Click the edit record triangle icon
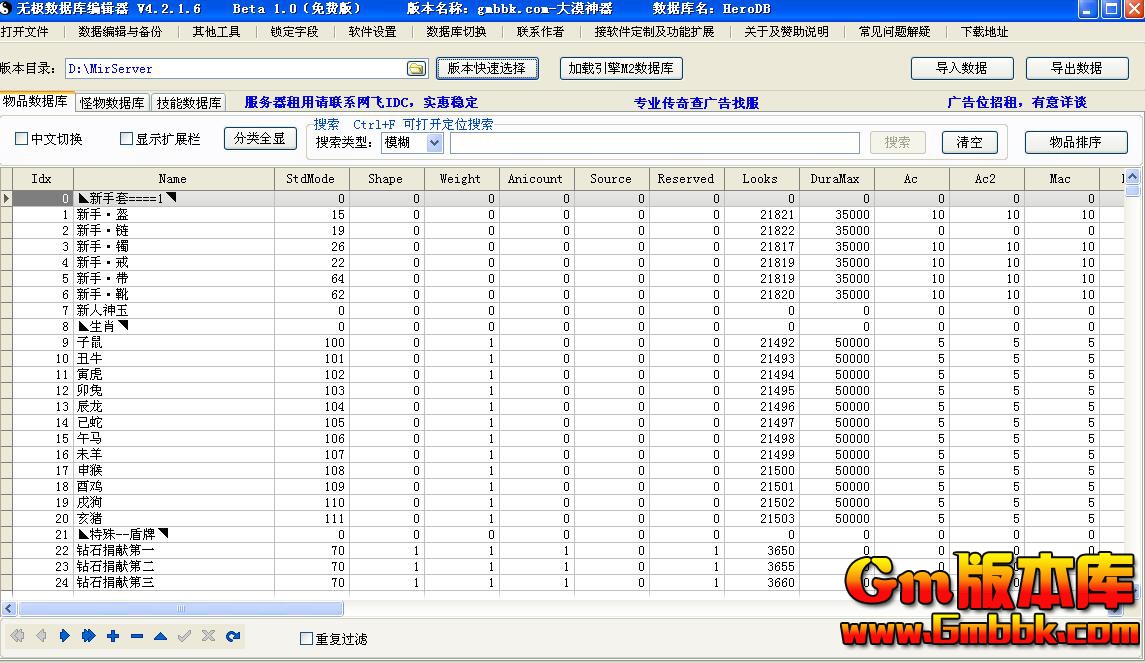Screen dimensions: 1145x663 pos(161,636)
